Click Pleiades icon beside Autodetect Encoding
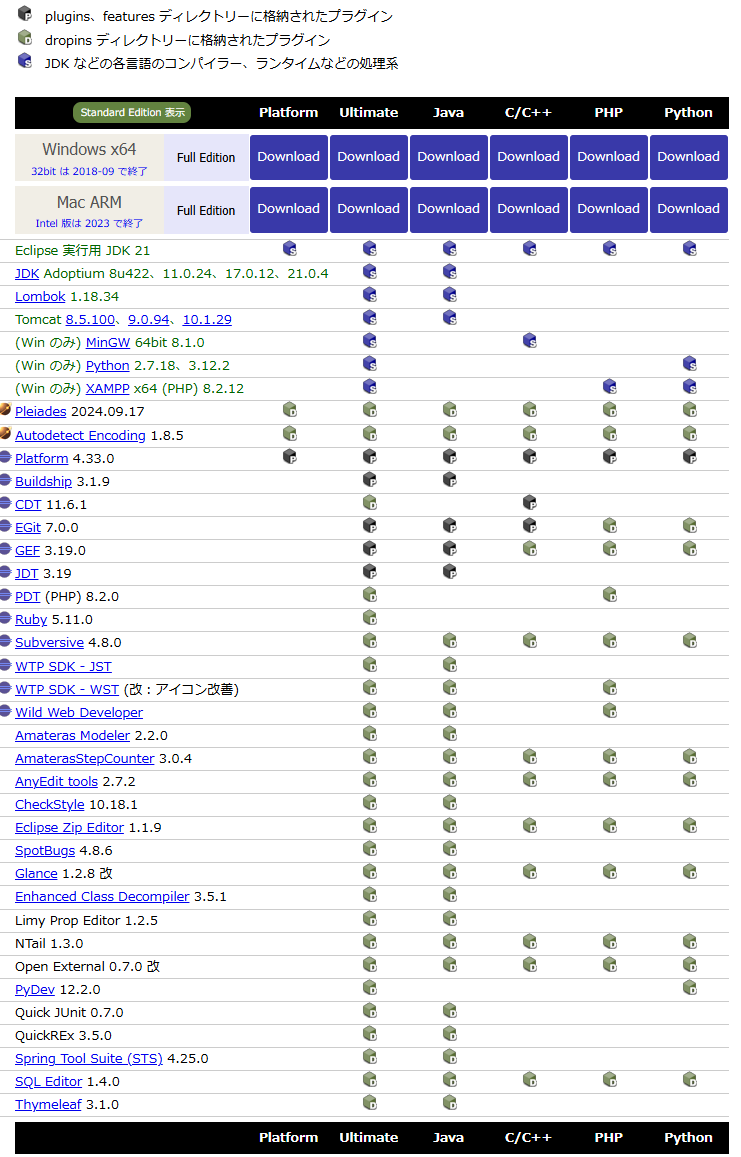The width and height of the screenshot is (741, 1157). (x=5, y=433)
